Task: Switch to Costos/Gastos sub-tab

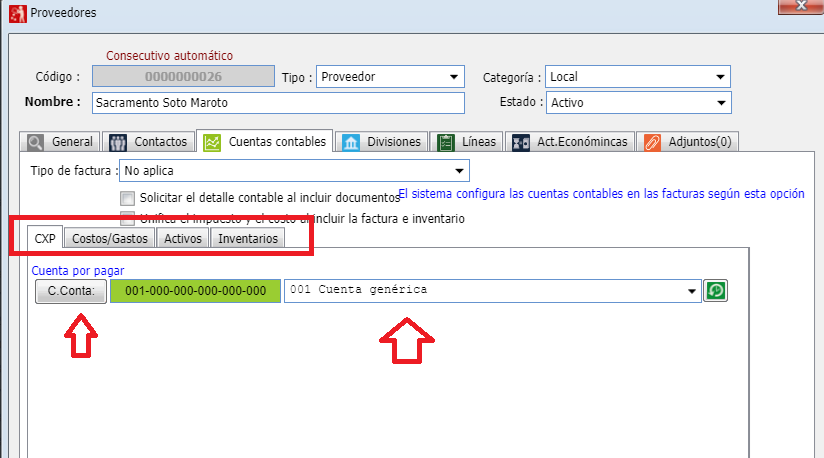Action: pyautogui.click(x=110, y=238)
